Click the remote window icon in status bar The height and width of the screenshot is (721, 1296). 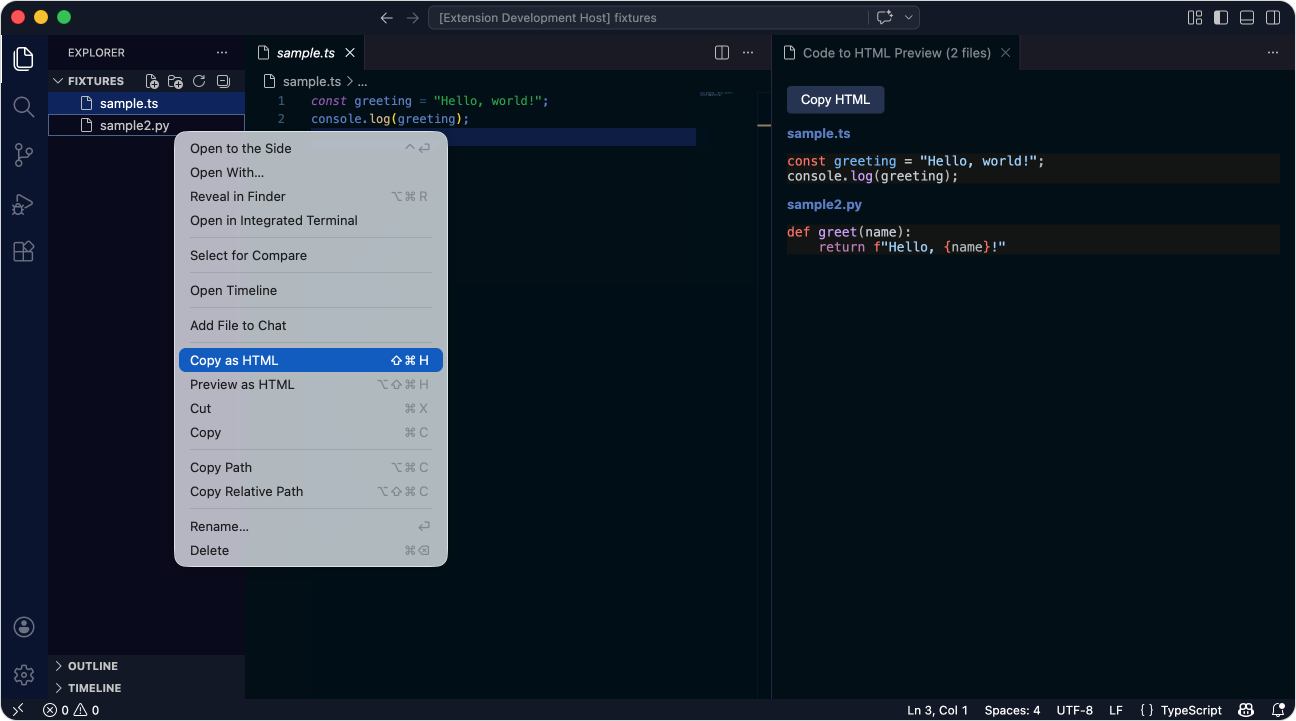18,710
